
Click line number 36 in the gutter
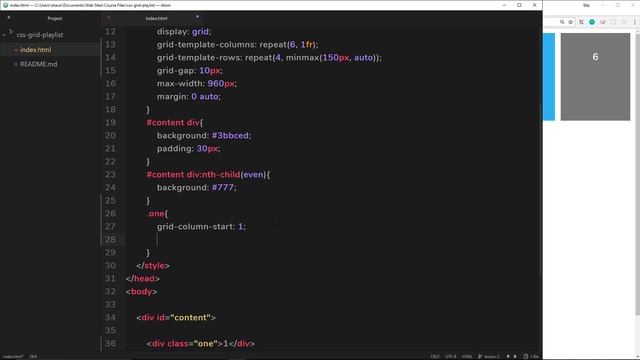click(x=110, y=343)
